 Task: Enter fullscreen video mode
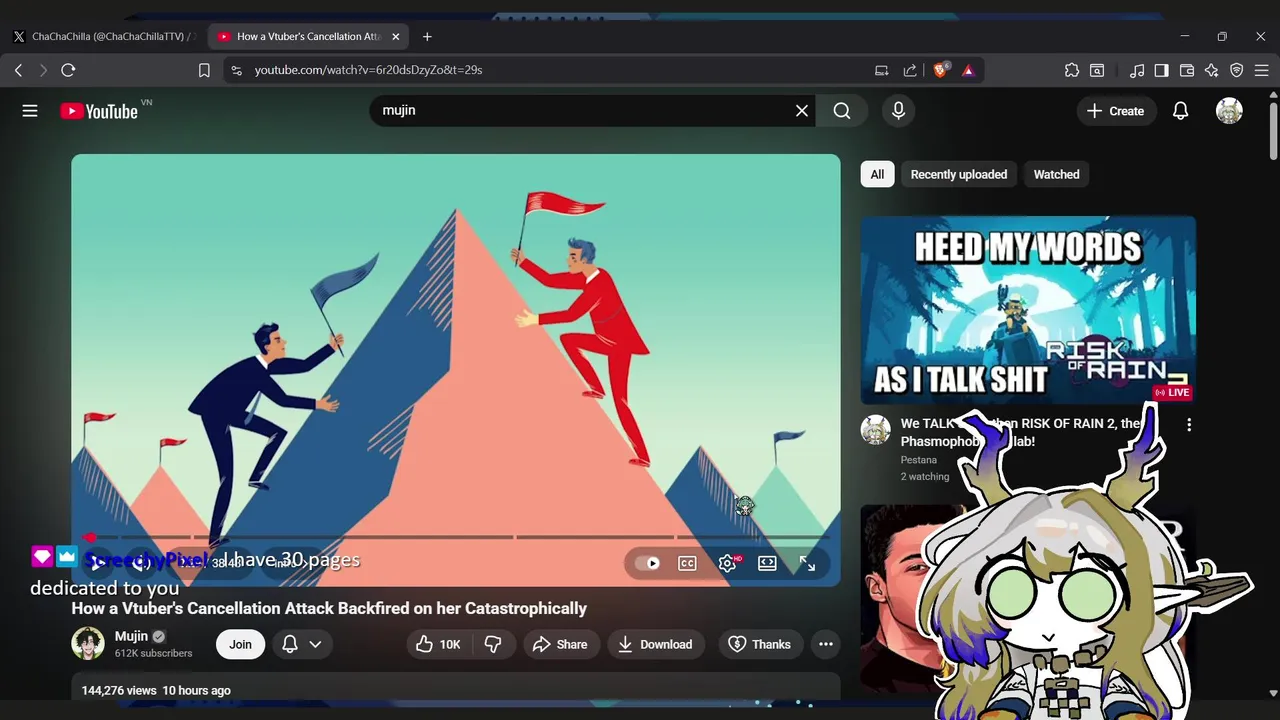tap(807, 564)
